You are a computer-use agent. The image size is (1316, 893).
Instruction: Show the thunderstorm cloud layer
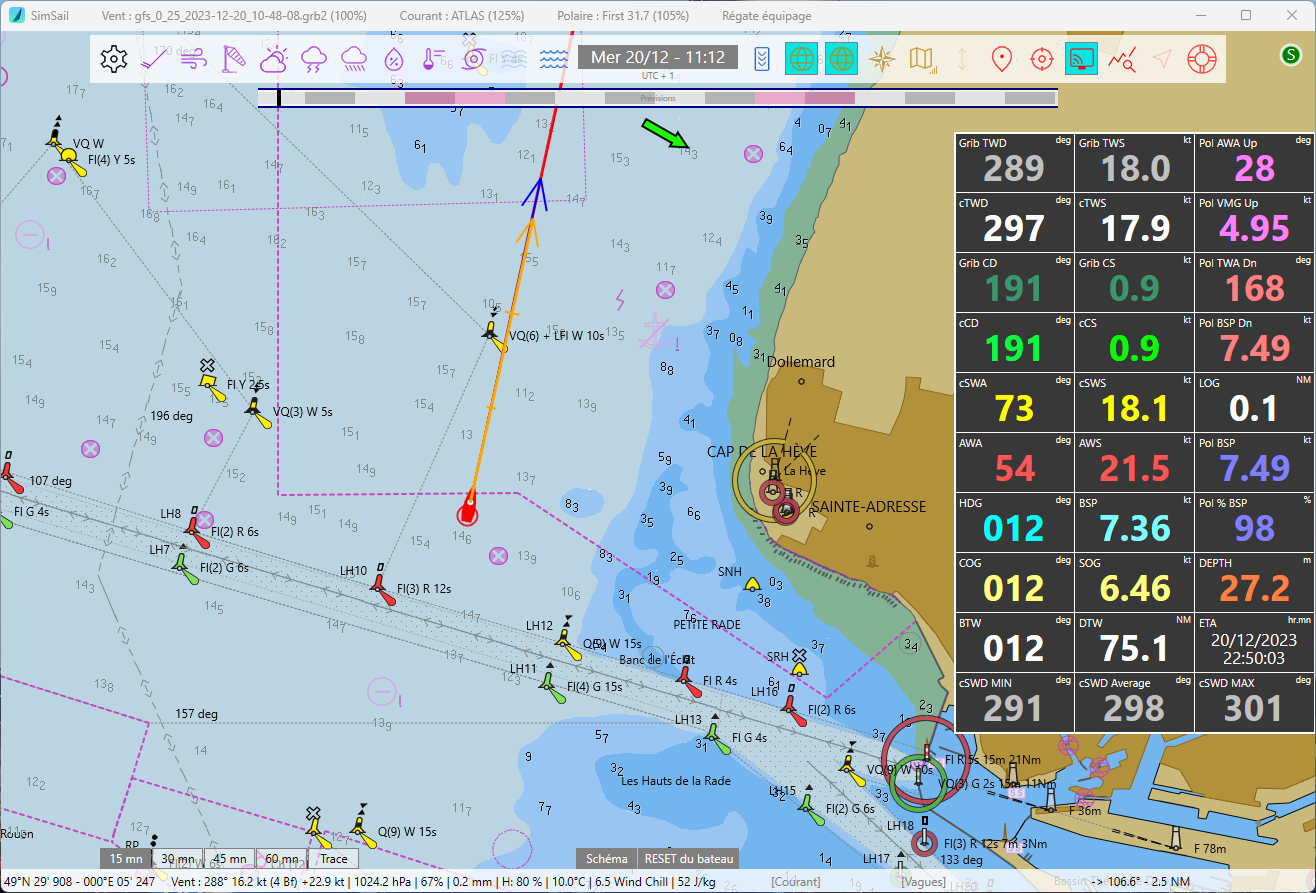[314, 59]
